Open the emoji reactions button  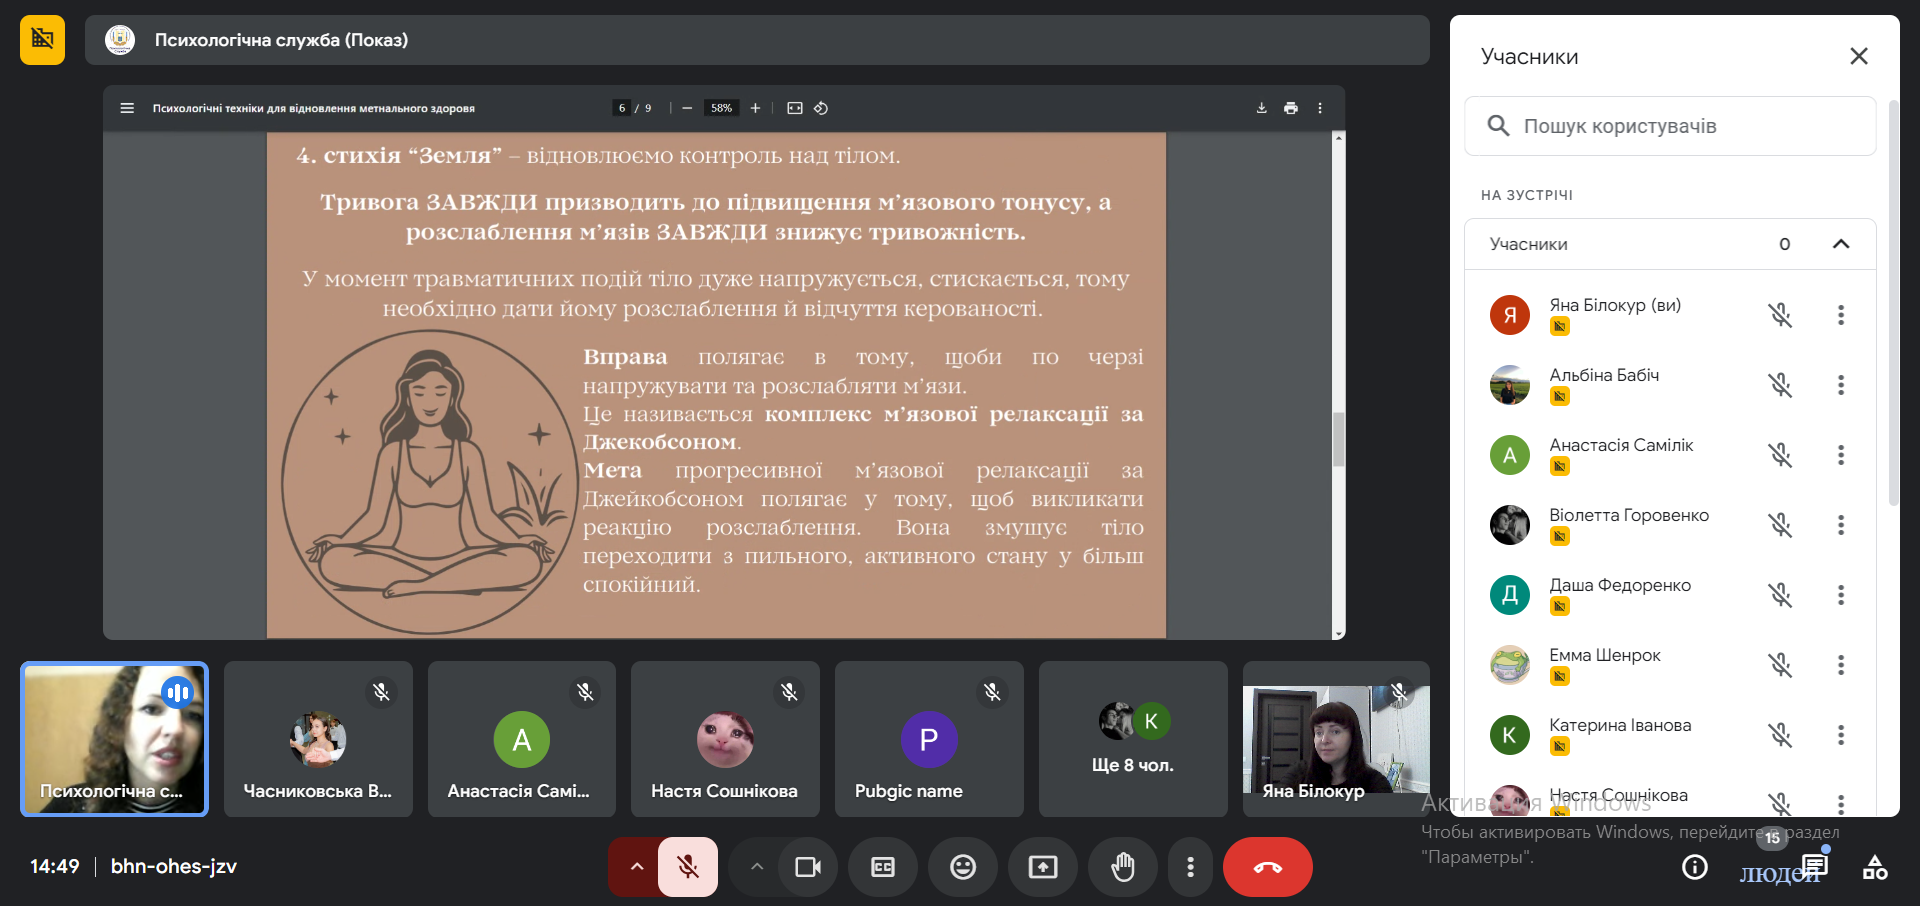pyautogui.click(x=962, y=867)
